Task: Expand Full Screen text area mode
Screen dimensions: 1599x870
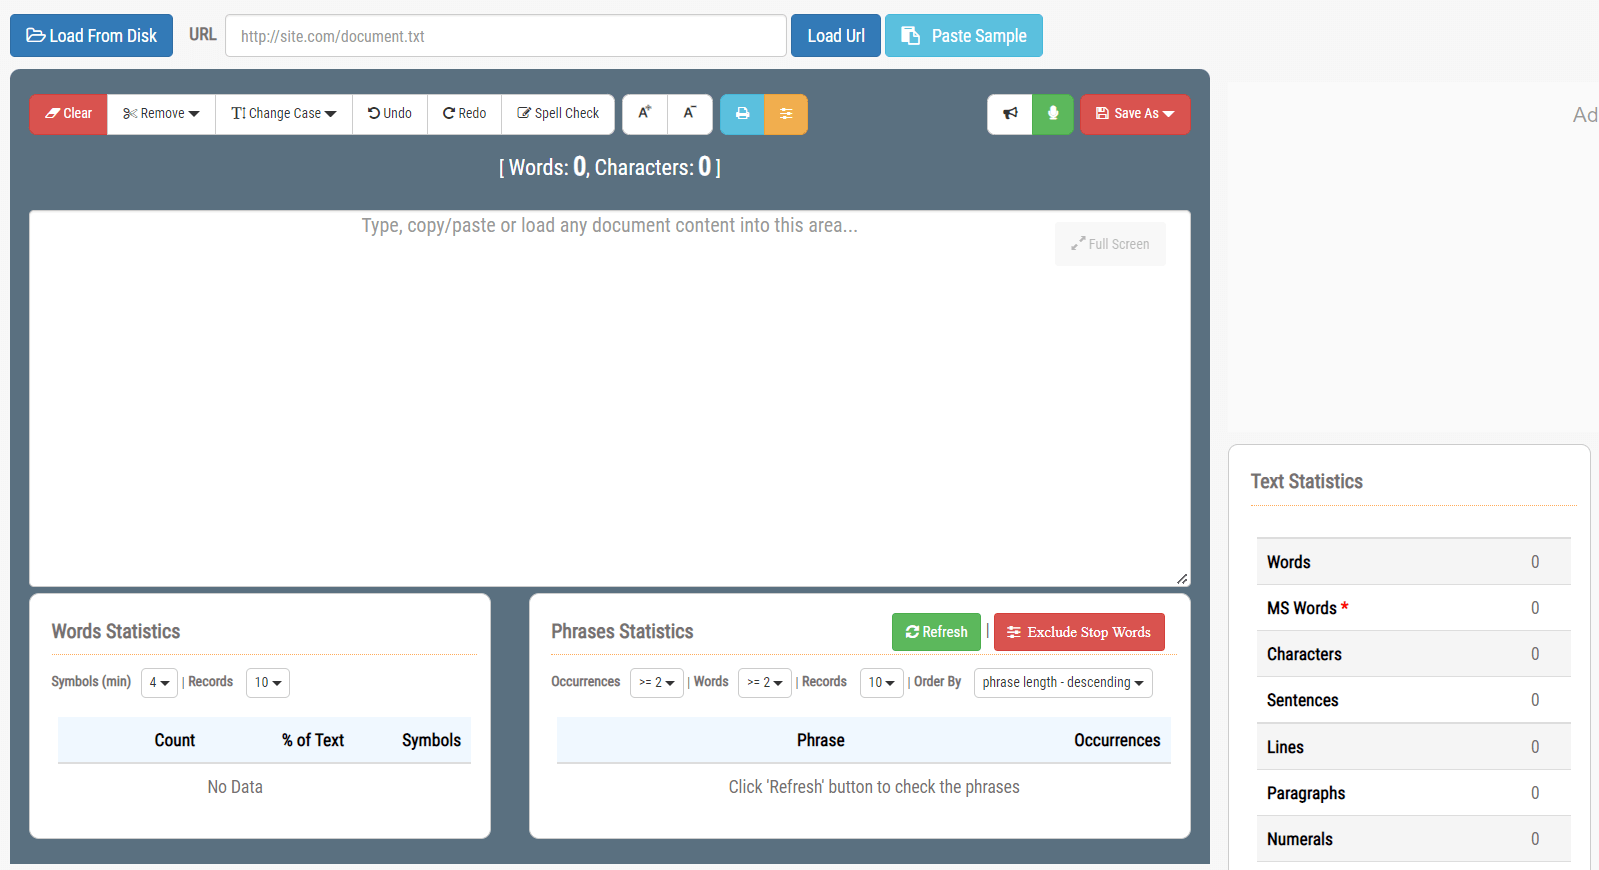Action: pyautogui.click(x=1110, y=244)
